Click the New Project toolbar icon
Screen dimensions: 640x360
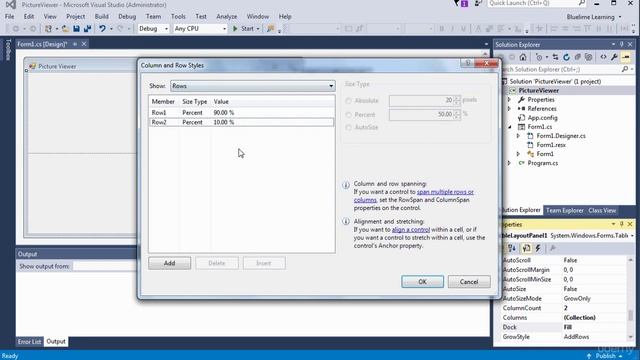coord(48,29)
